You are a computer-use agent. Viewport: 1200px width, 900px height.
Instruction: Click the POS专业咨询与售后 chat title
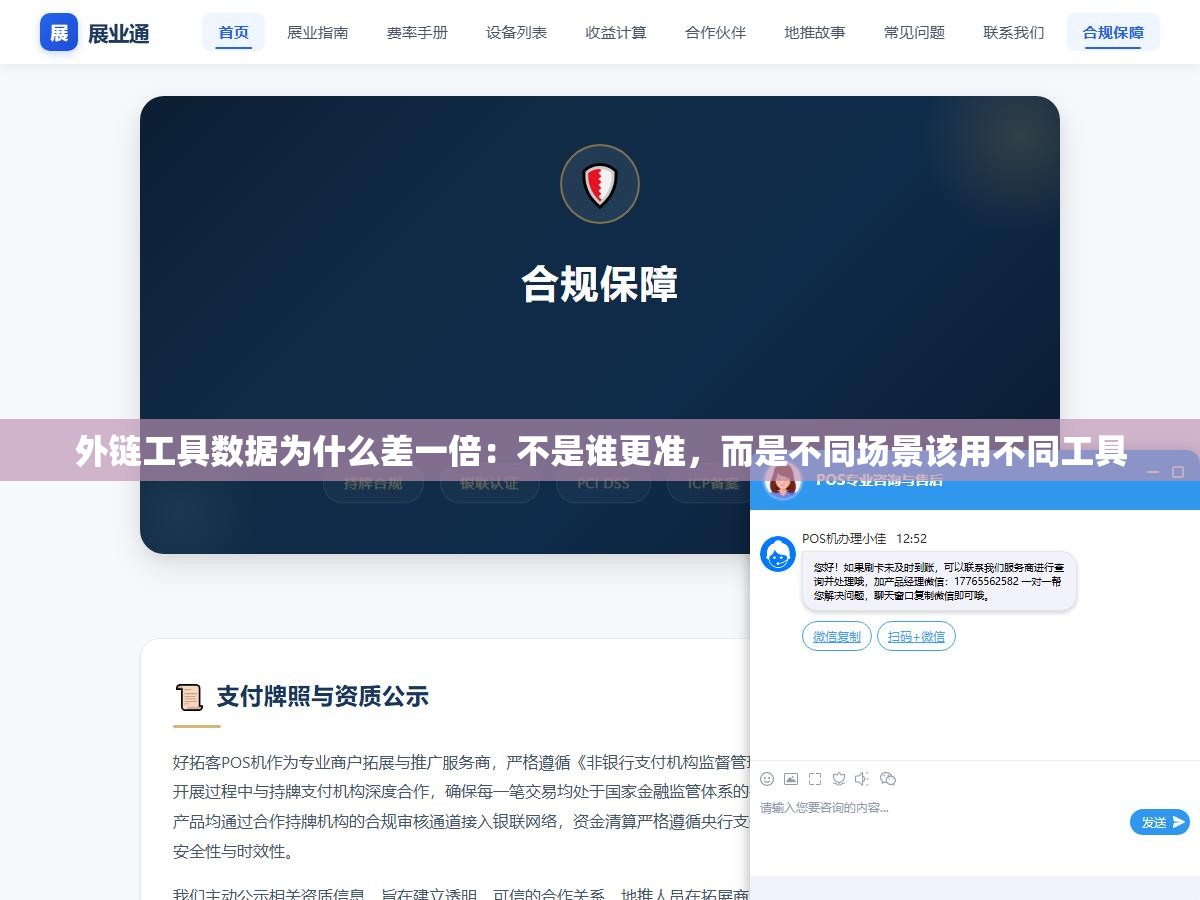click(879, 480)
